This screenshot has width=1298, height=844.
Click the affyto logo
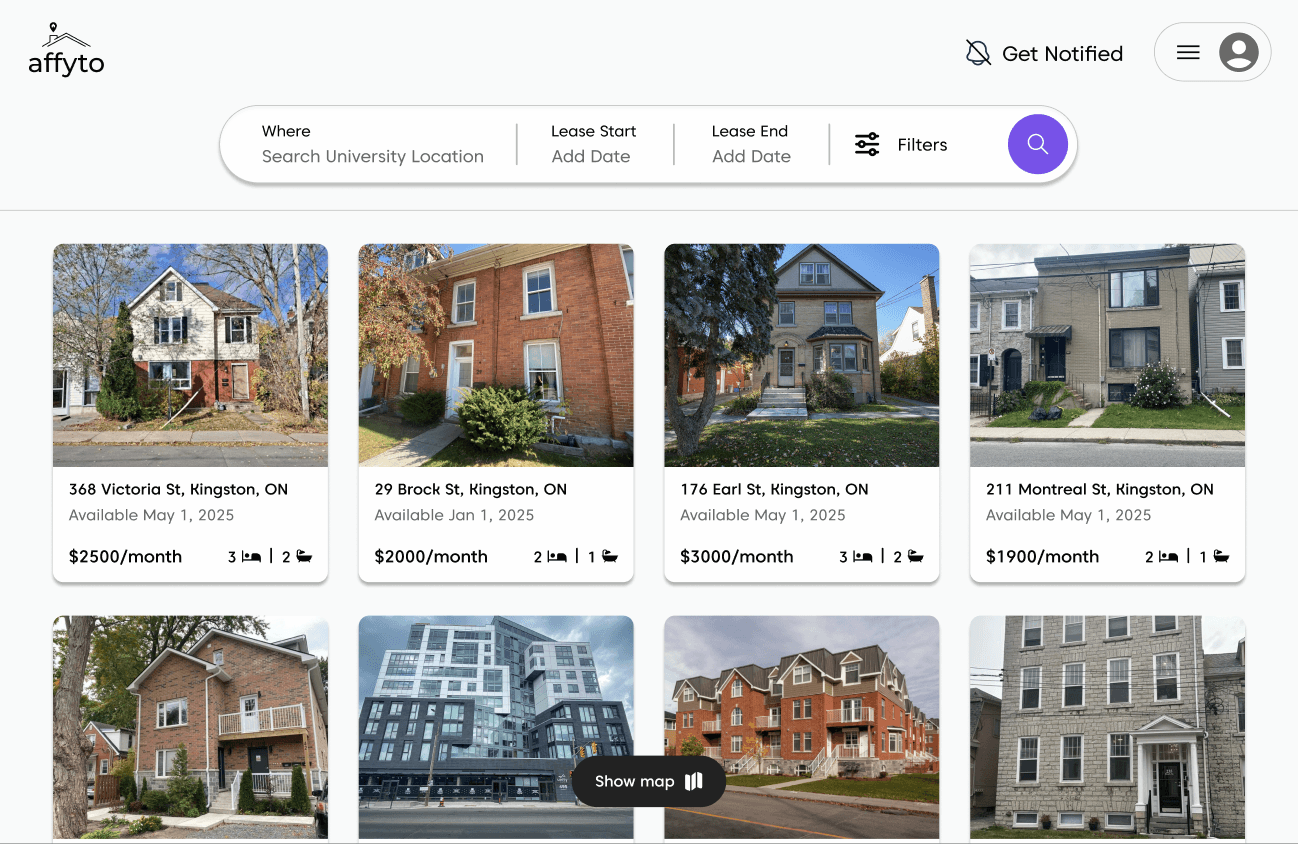point(66,50)
